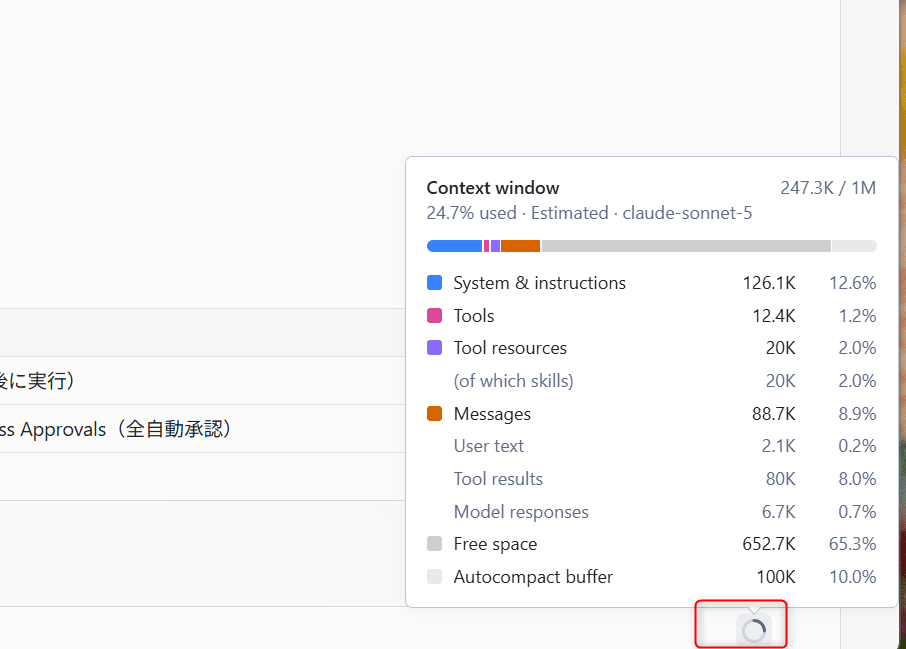Image resolution: width=906 pixels, height=649 pixels.
Task: Click the pink Tools legend square
Action: pyautogui.click(x=435, y=316)
